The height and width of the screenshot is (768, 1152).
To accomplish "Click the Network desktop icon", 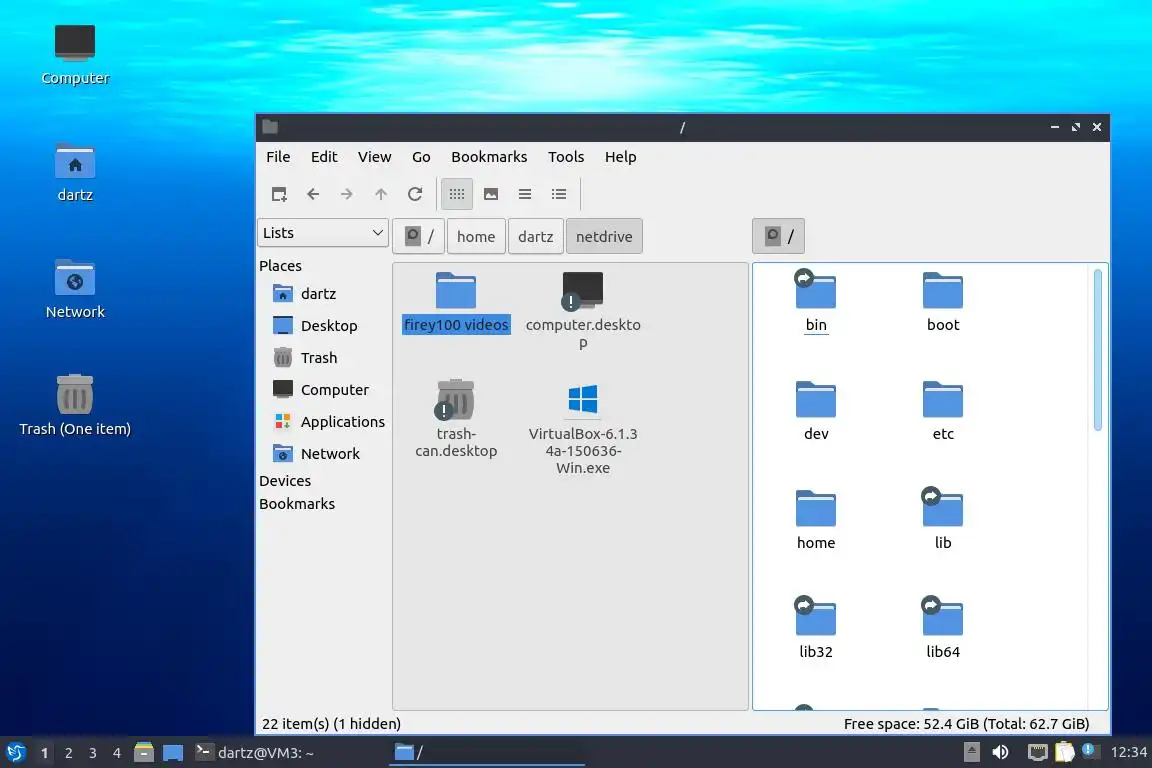I will click(x=75, y=289).
